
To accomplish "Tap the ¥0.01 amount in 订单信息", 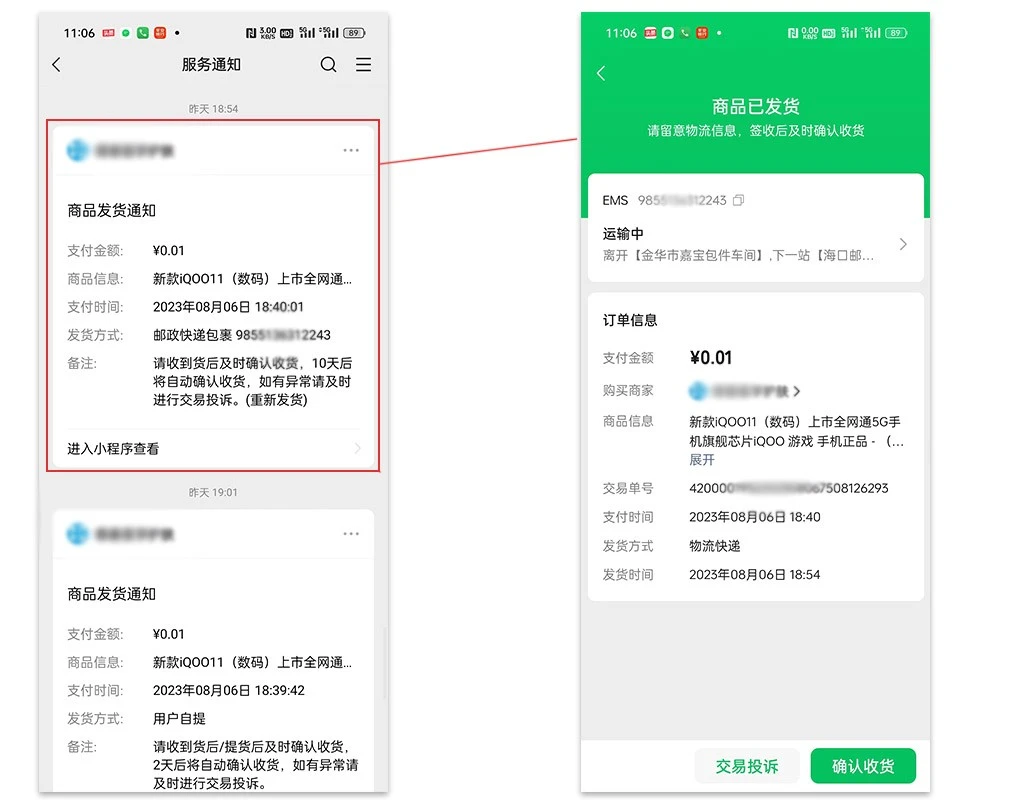I will point(711,358).
